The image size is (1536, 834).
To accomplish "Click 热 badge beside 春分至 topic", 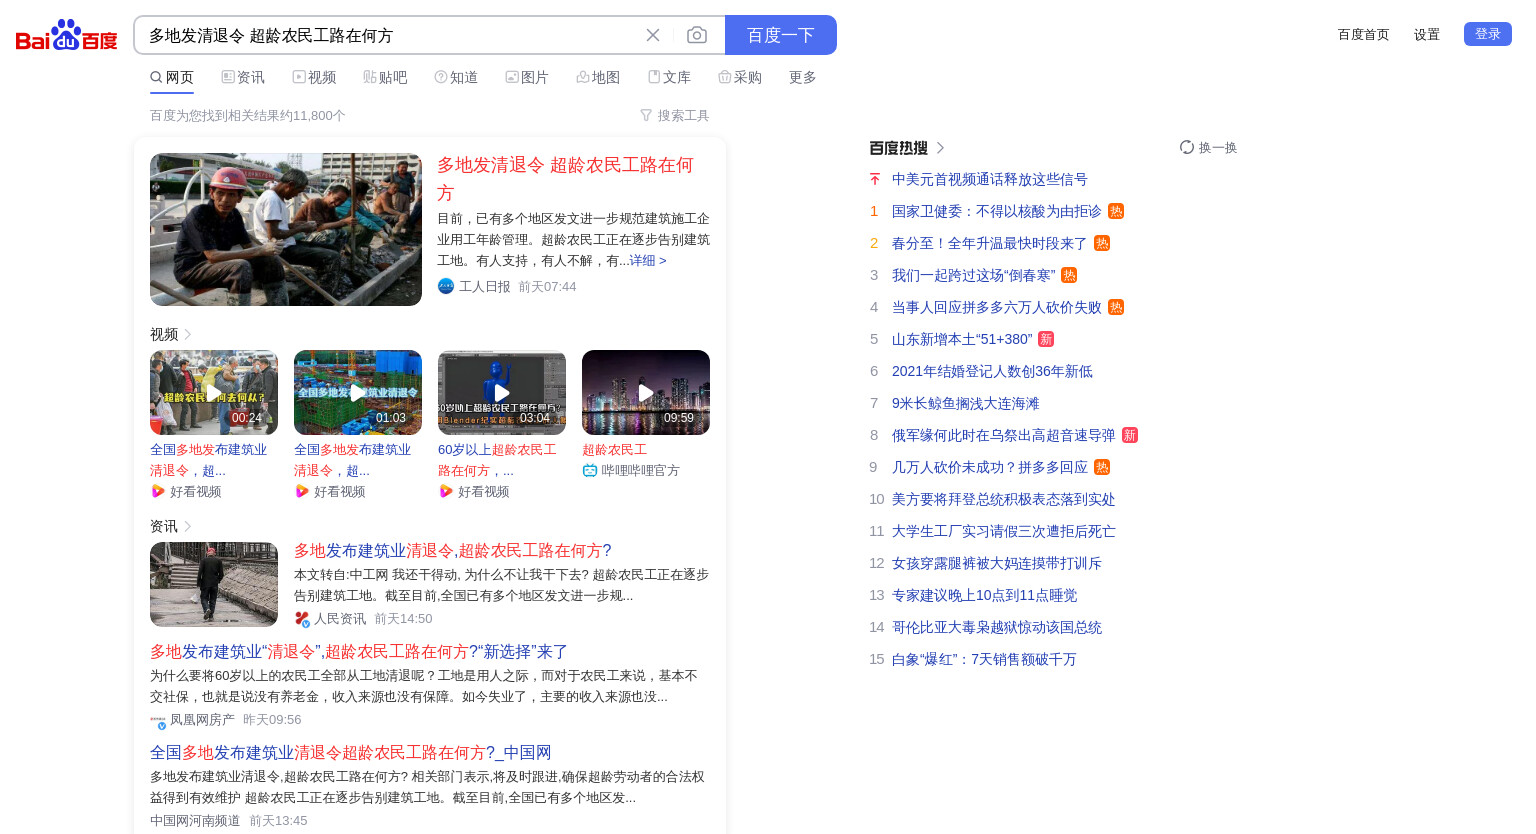I will tap(1102, 243).
